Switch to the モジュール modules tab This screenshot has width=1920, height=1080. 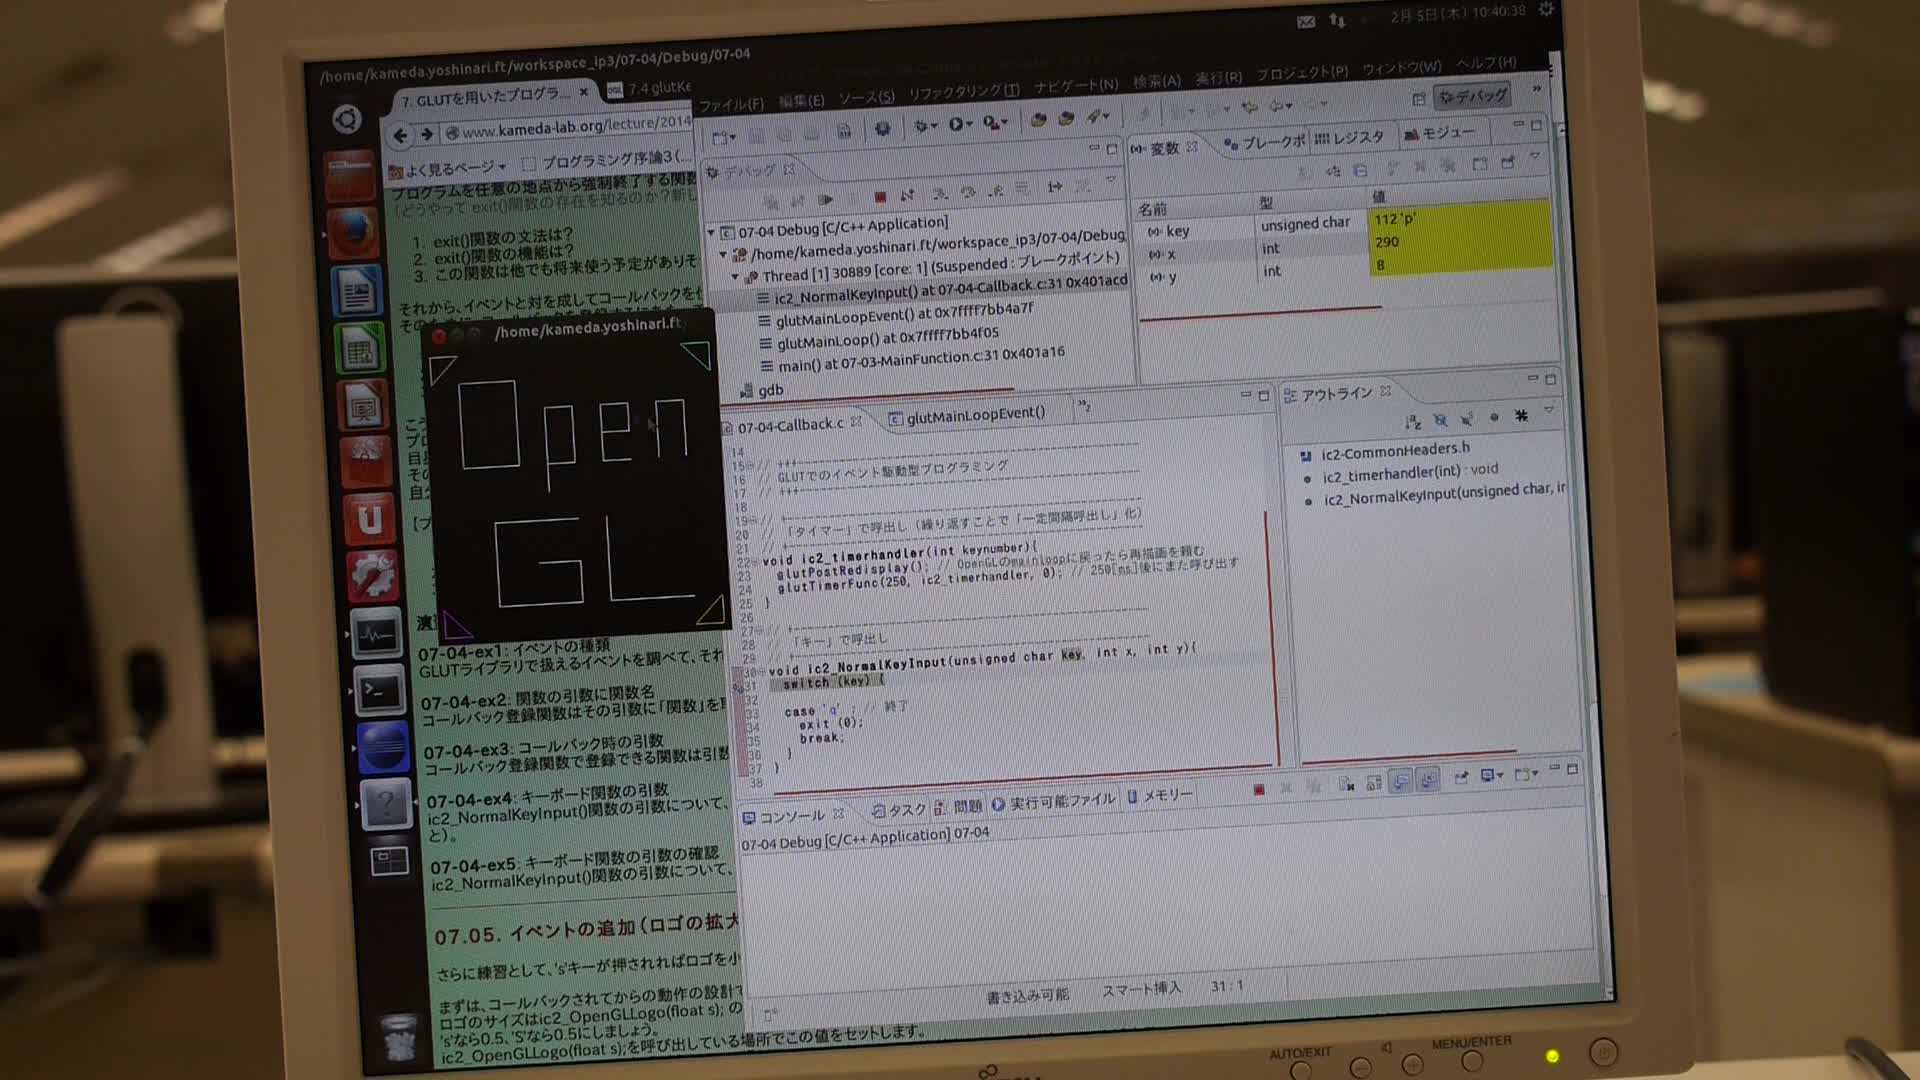[x=1439, y=133]
